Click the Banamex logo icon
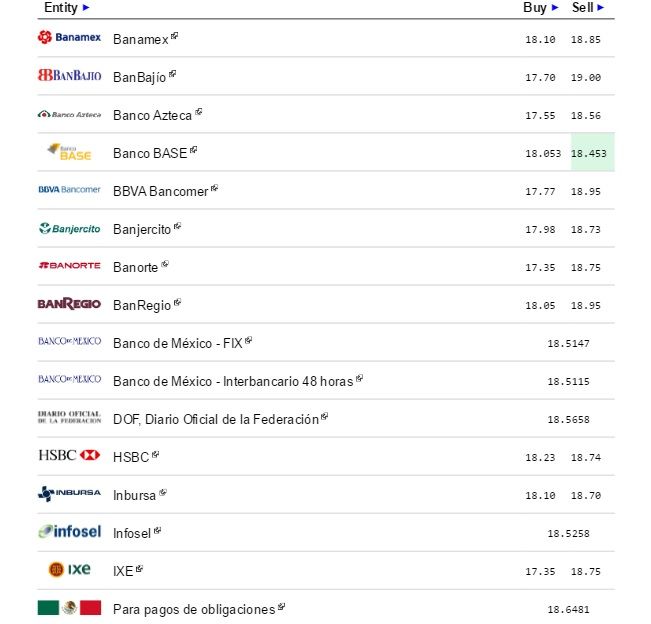Image resolution: width=651 pixels, height=624 pixels. 69,38
